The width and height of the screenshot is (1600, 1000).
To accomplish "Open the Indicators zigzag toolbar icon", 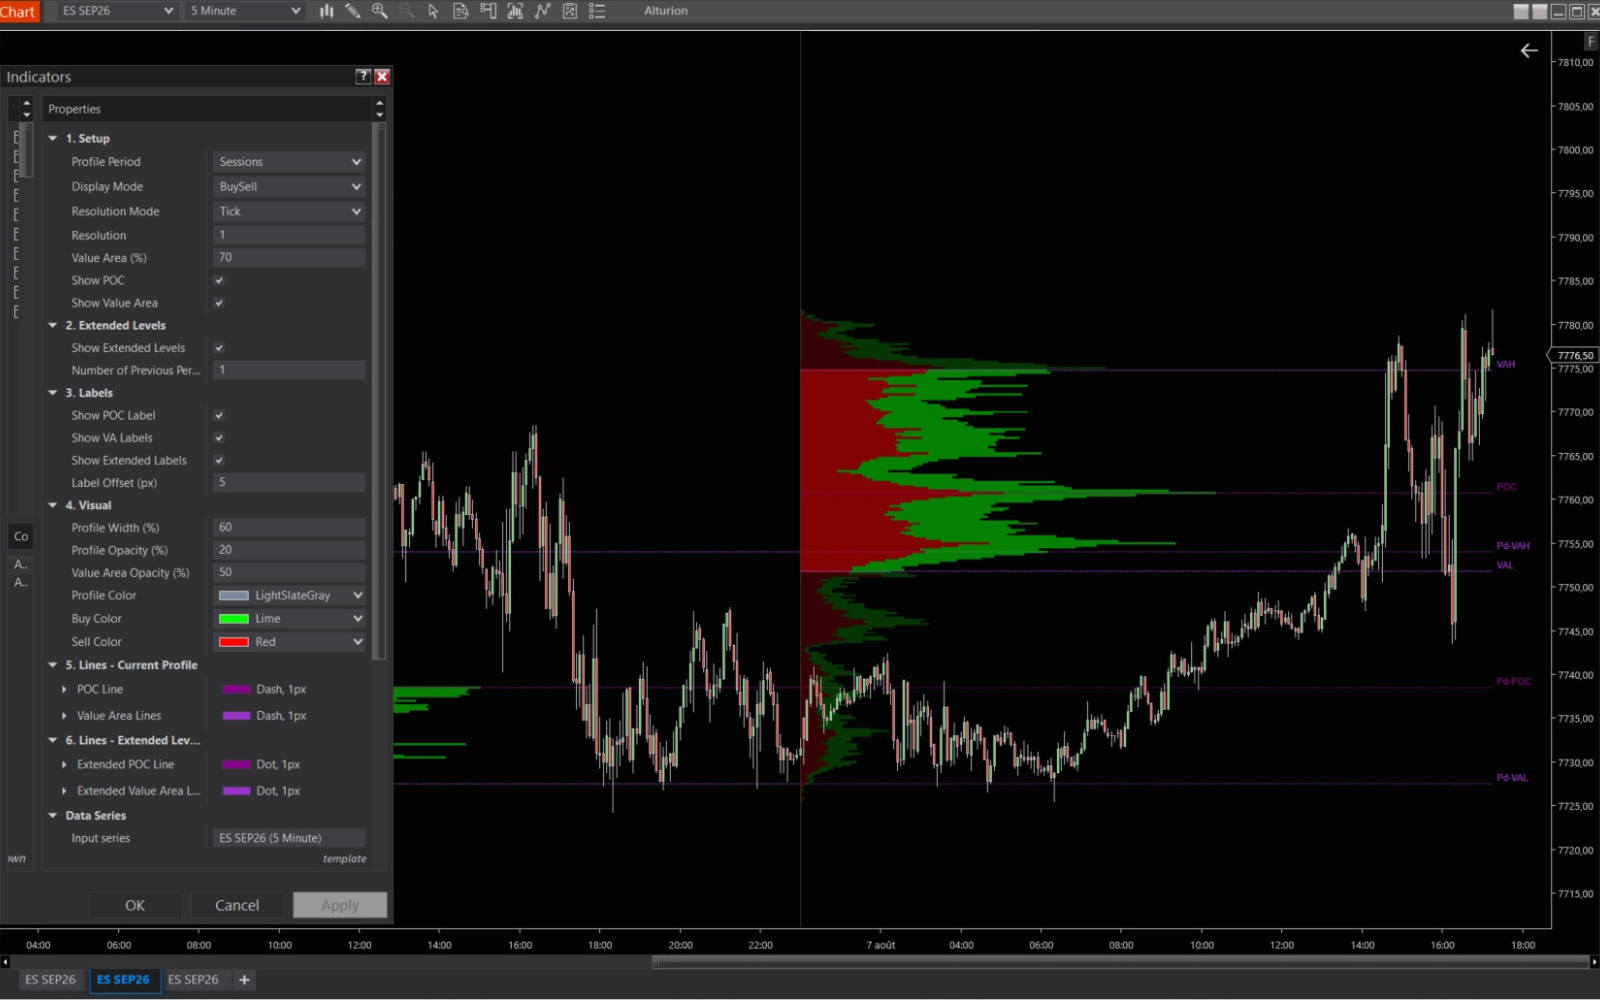I will click(x=543, y=11).
